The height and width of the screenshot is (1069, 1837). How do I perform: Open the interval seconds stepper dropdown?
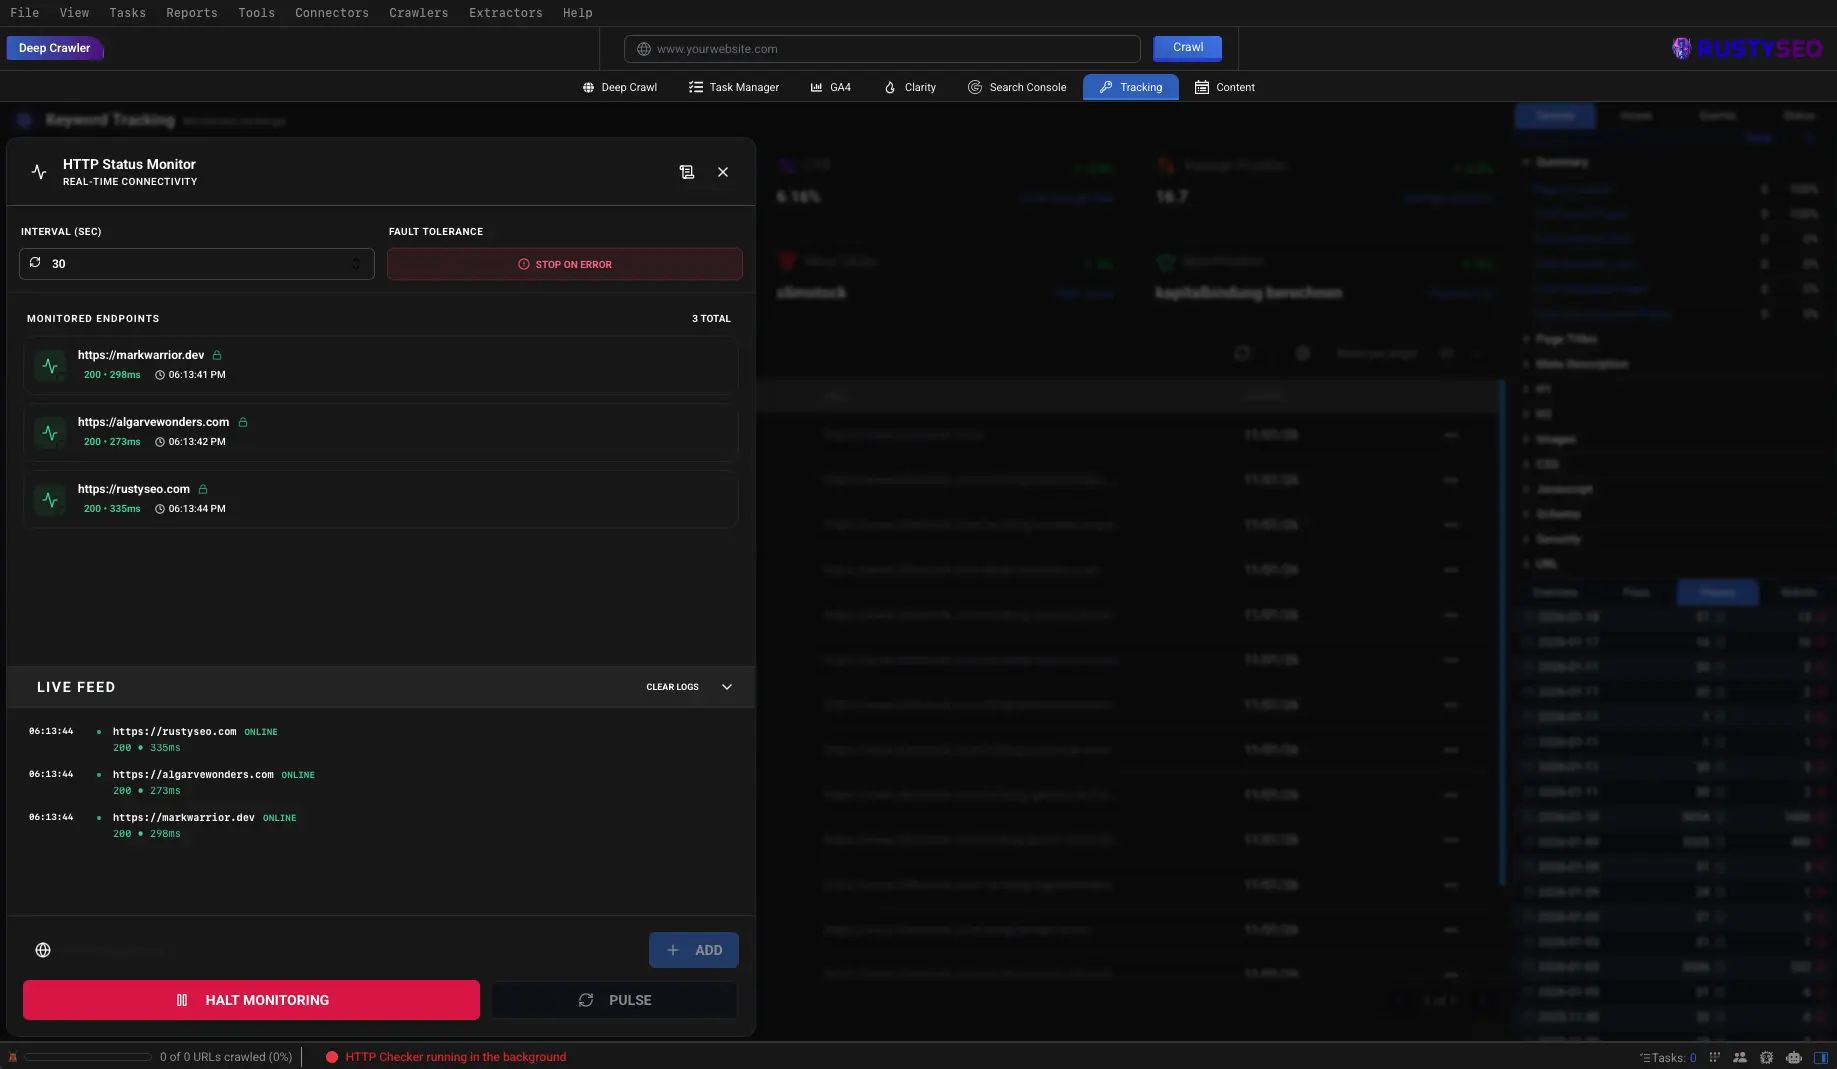[x=356, y=264]
